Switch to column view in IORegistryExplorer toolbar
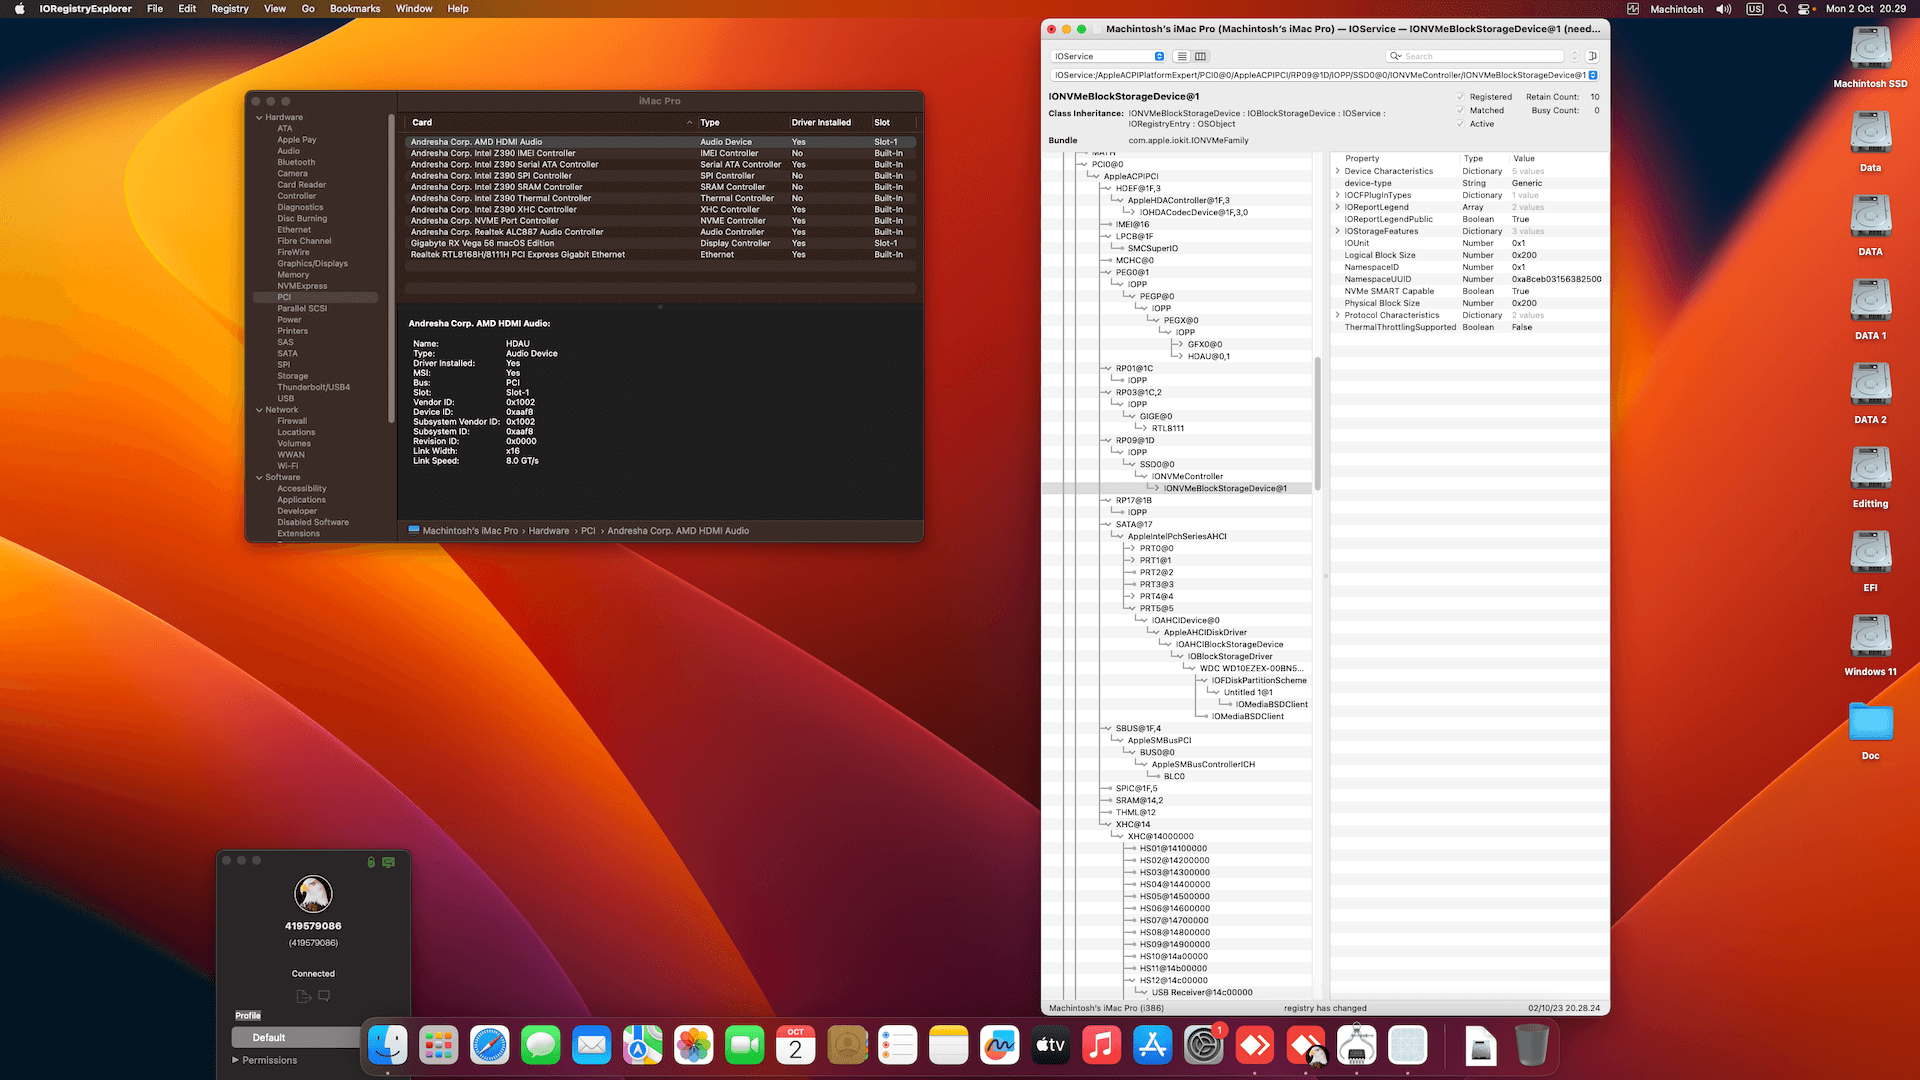 tap(1200, 56)
